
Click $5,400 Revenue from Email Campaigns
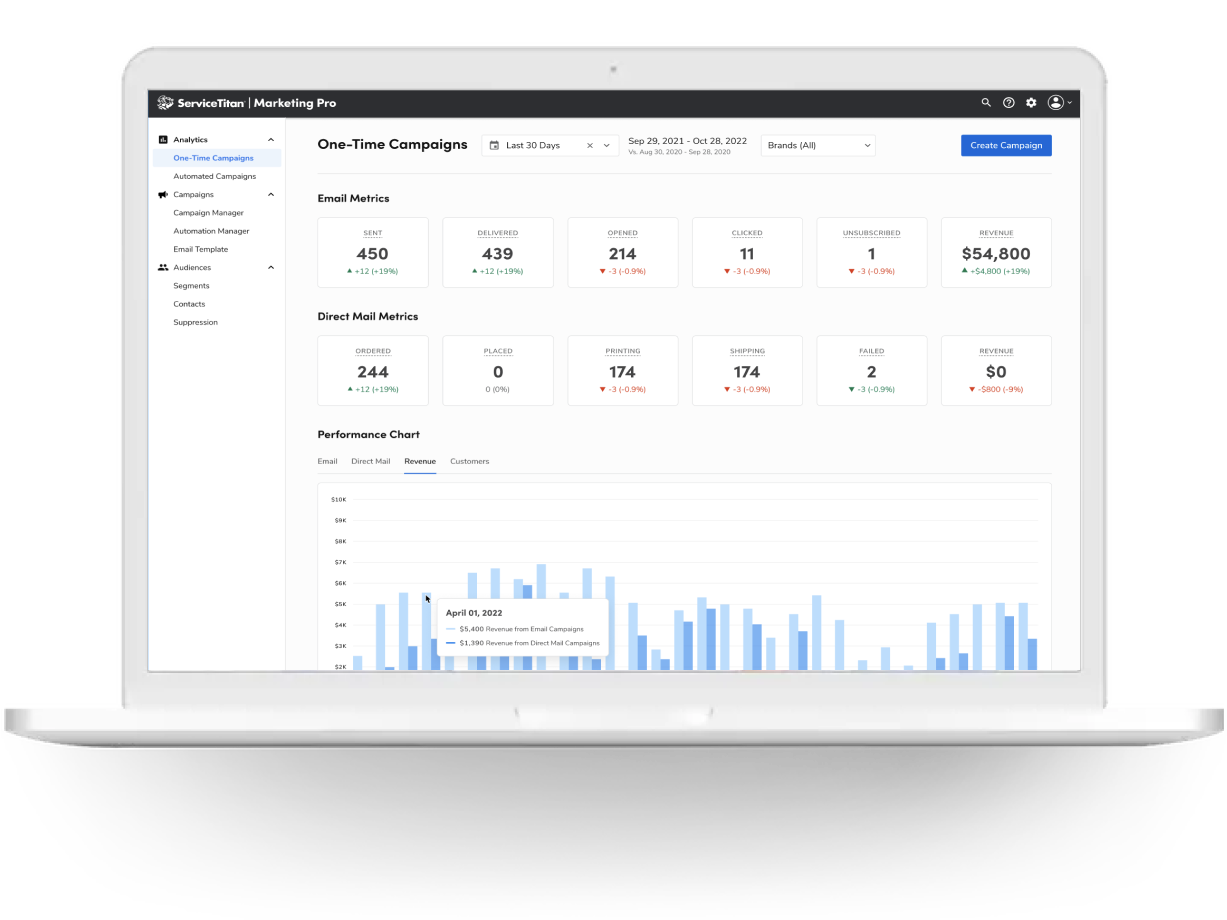pos(522,629)
